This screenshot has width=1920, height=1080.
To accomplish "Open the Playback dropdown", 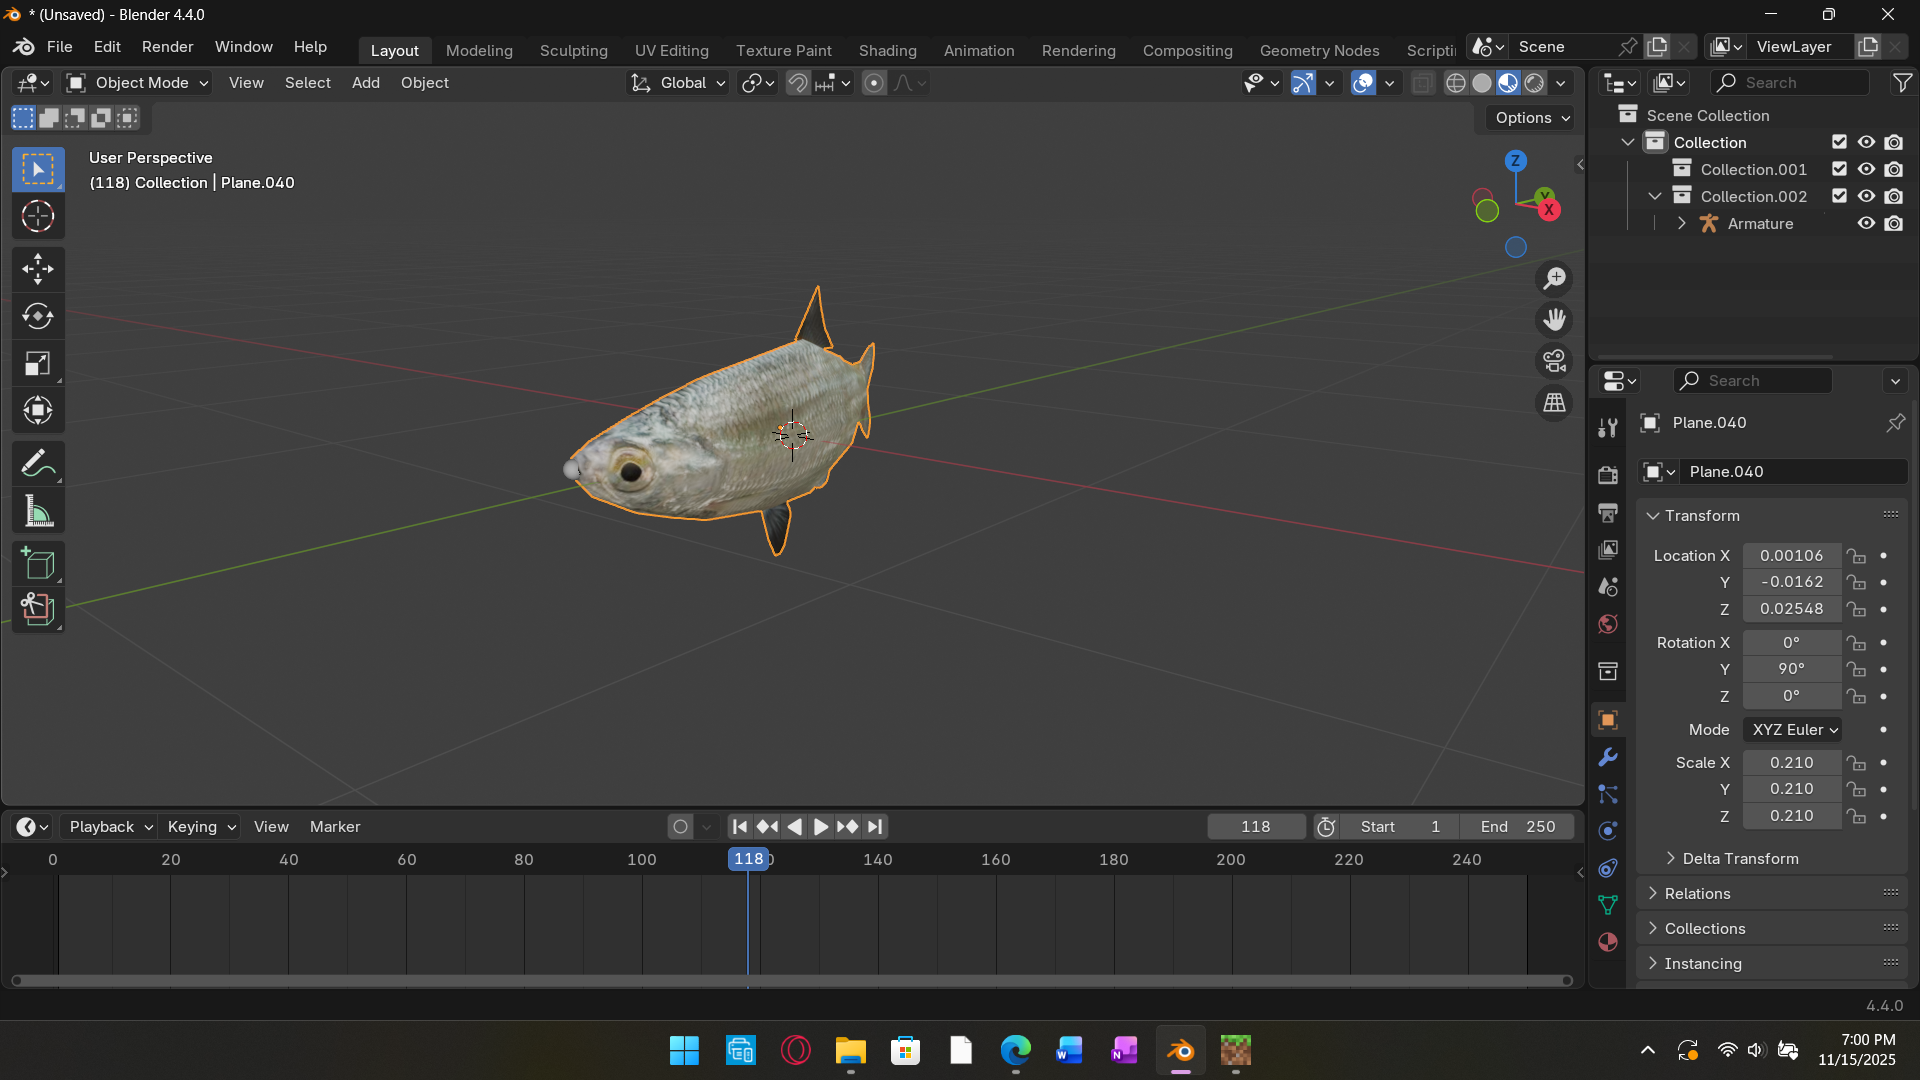I will tap(109, 827).
